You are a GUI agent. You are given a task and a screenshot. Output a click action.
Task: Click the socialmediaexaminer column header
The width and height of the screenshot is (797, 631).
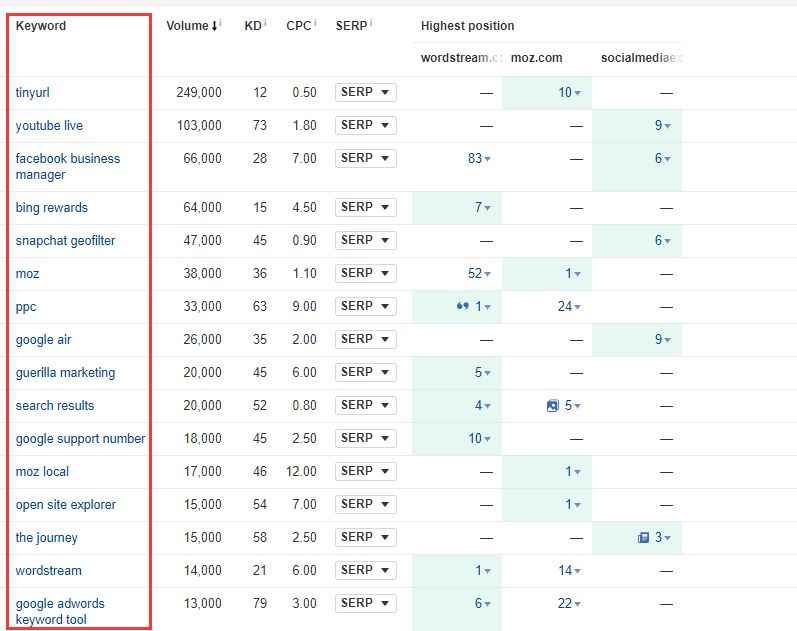[x=641, y=58]
